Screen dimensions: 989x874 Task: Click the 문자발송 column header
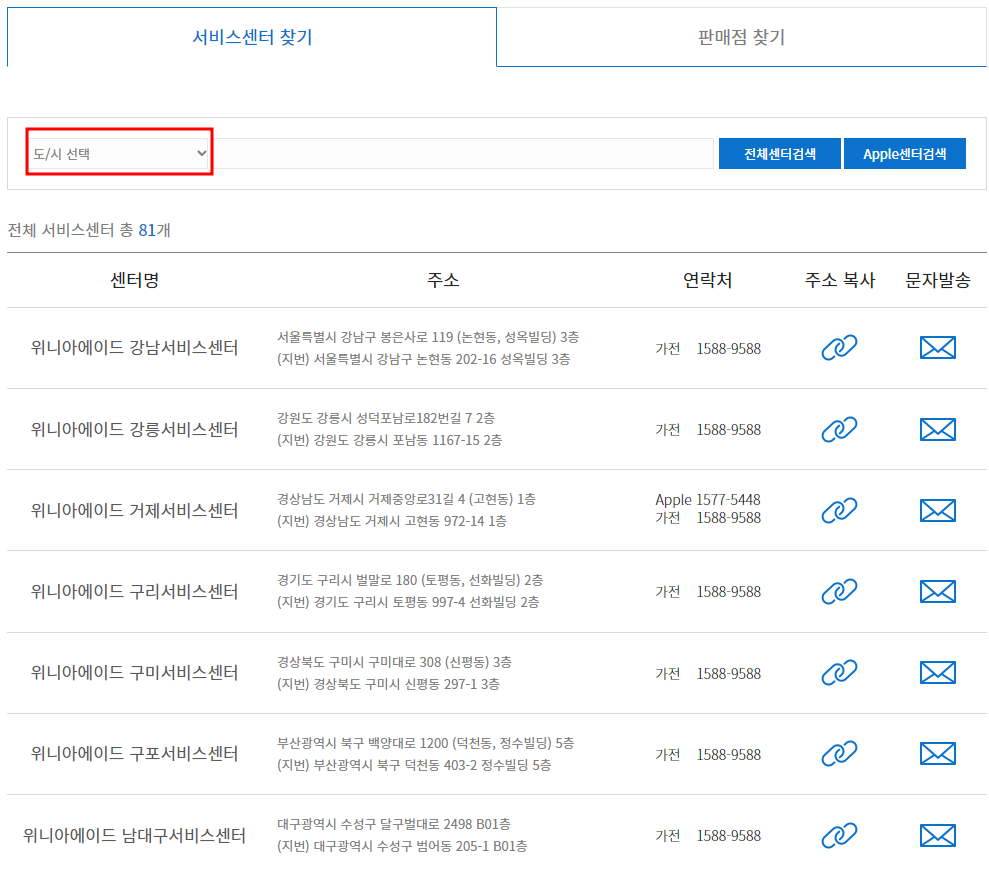(x=937, y=280)
